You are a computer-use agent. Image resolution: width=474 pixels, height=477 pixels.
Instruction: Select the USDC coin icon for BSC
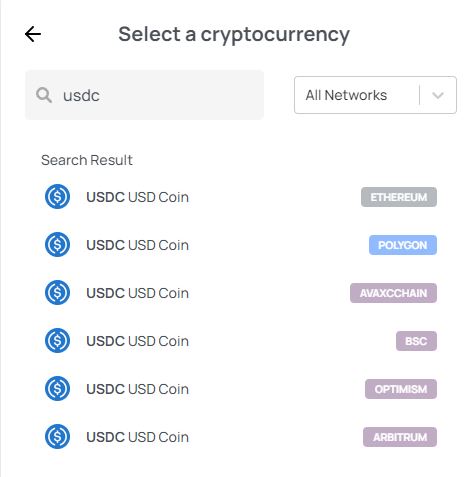(x=58, y=341)
